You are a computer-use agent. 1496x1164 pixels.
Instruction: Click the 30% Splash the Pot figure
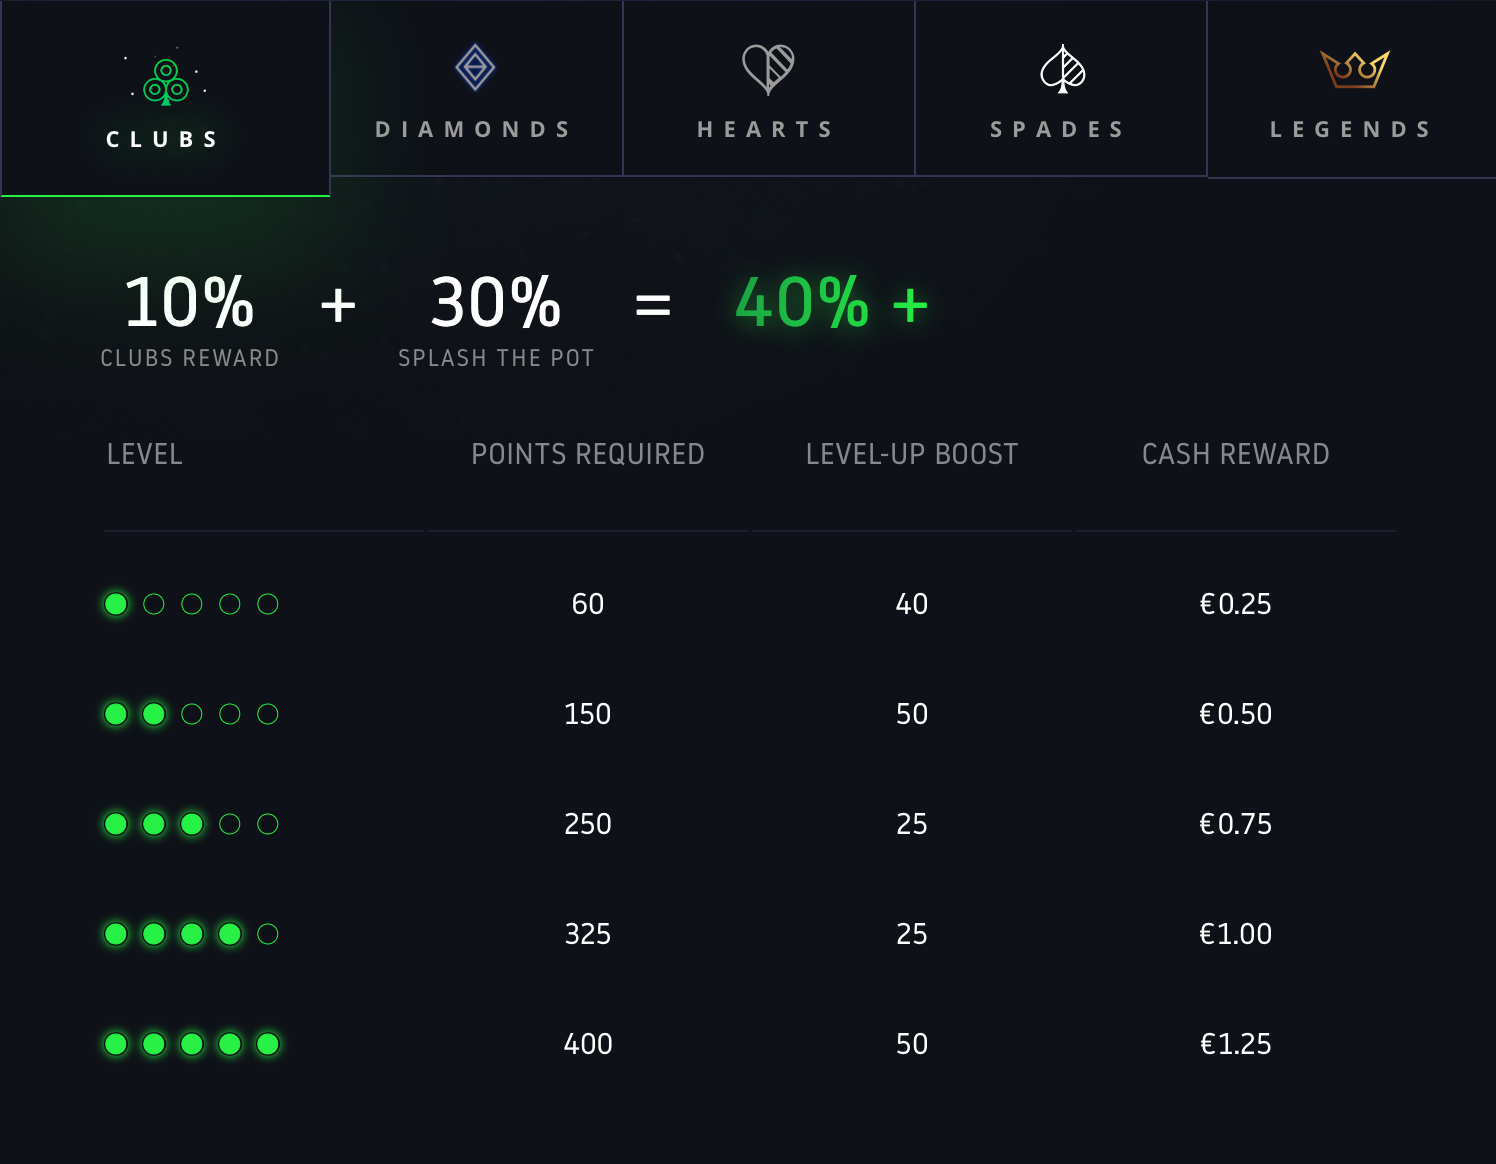click(496, 303)
